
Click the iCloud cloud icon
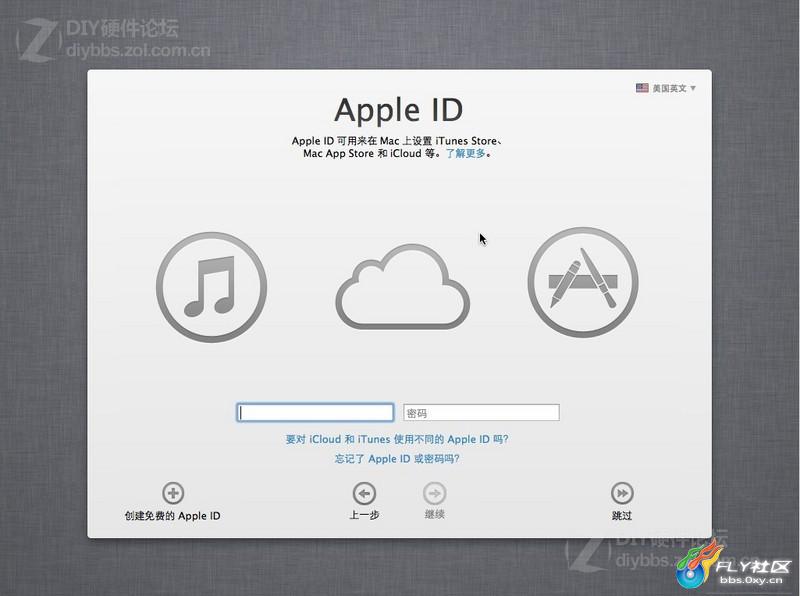click(403, 286)
